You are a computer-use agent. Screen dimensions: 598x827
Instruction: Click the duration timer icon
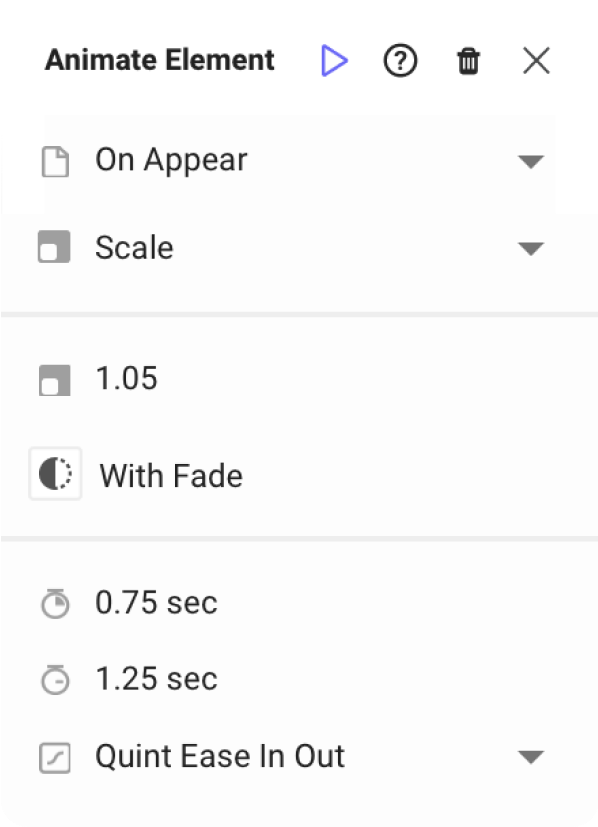(55, 603)
